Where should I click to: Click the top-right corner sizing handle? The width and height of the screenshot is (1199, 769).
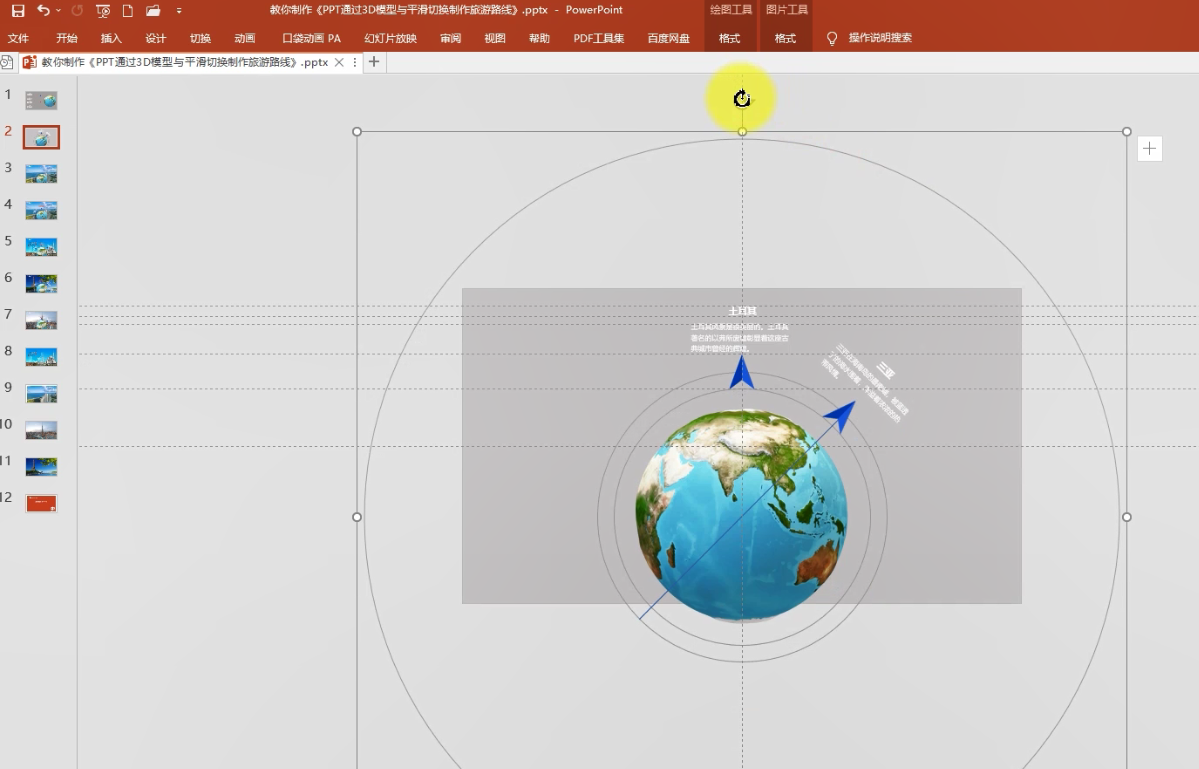pyautogui.click(x=1126, y=131)
